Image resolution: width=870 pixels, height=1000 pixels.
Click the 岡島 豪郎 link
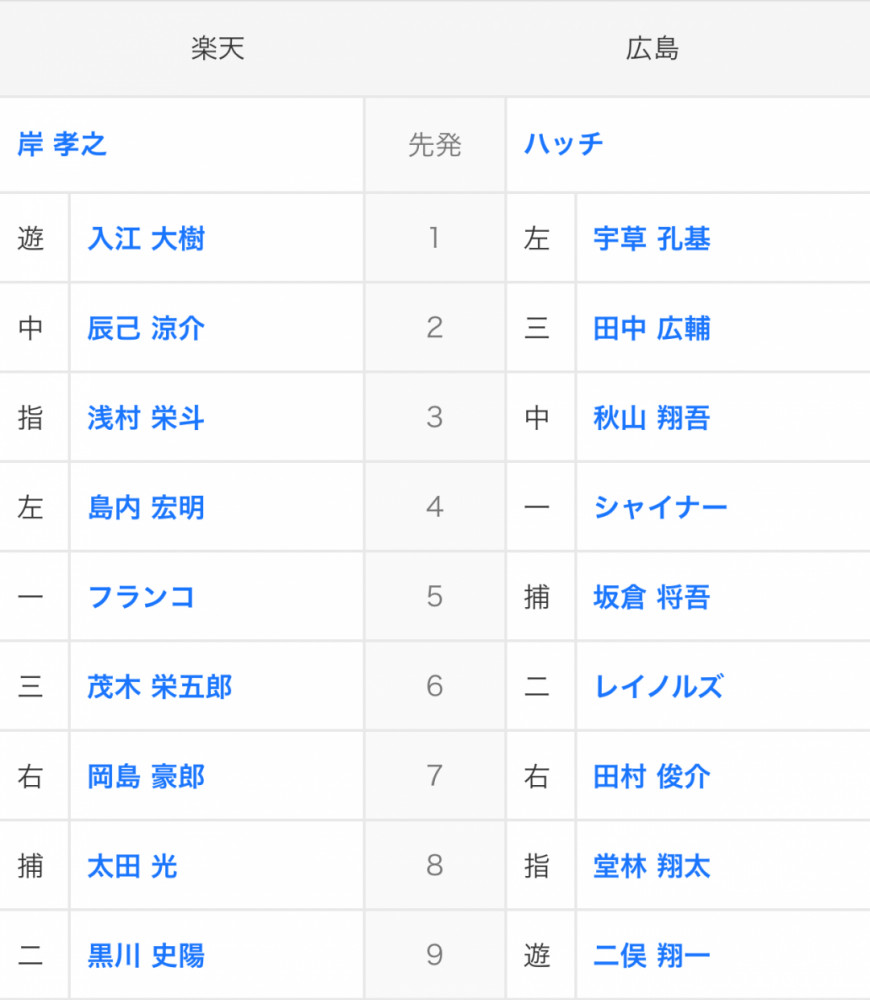(146, 777)
